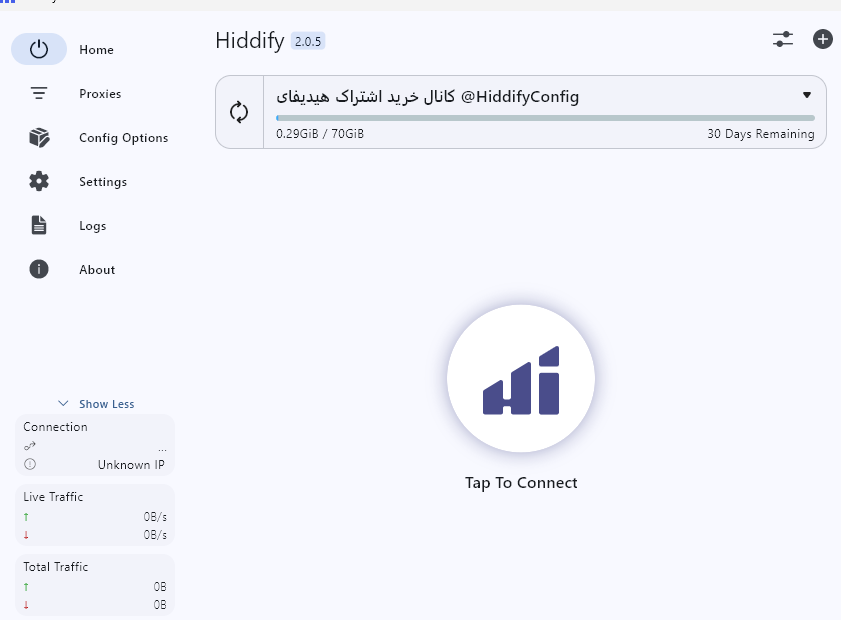Select the Home power icon in sidebar
The image size is (841, 620).
38,49
